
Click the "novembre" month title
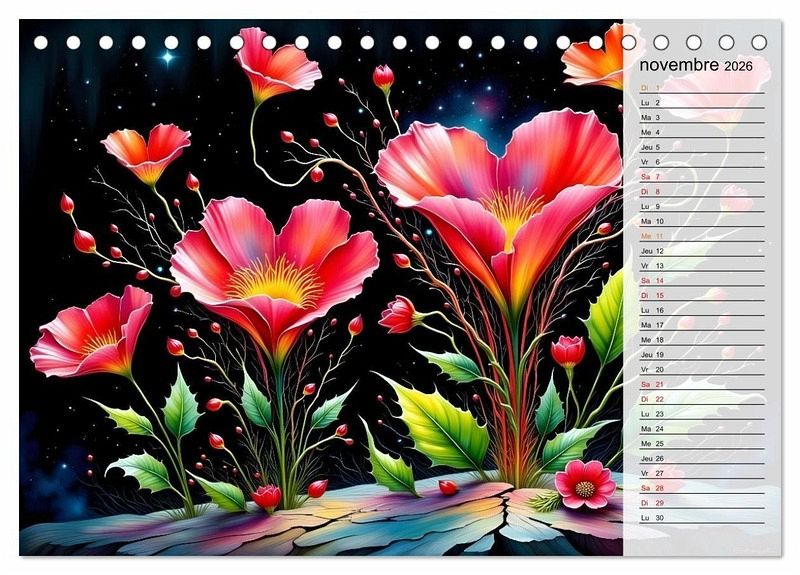click(x=679, y=65)
